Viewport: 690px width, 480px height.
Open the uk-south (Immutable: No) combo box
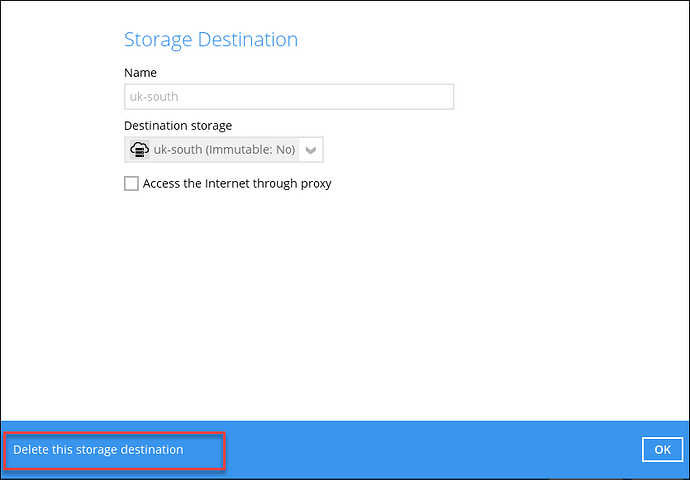coord(223,150)
